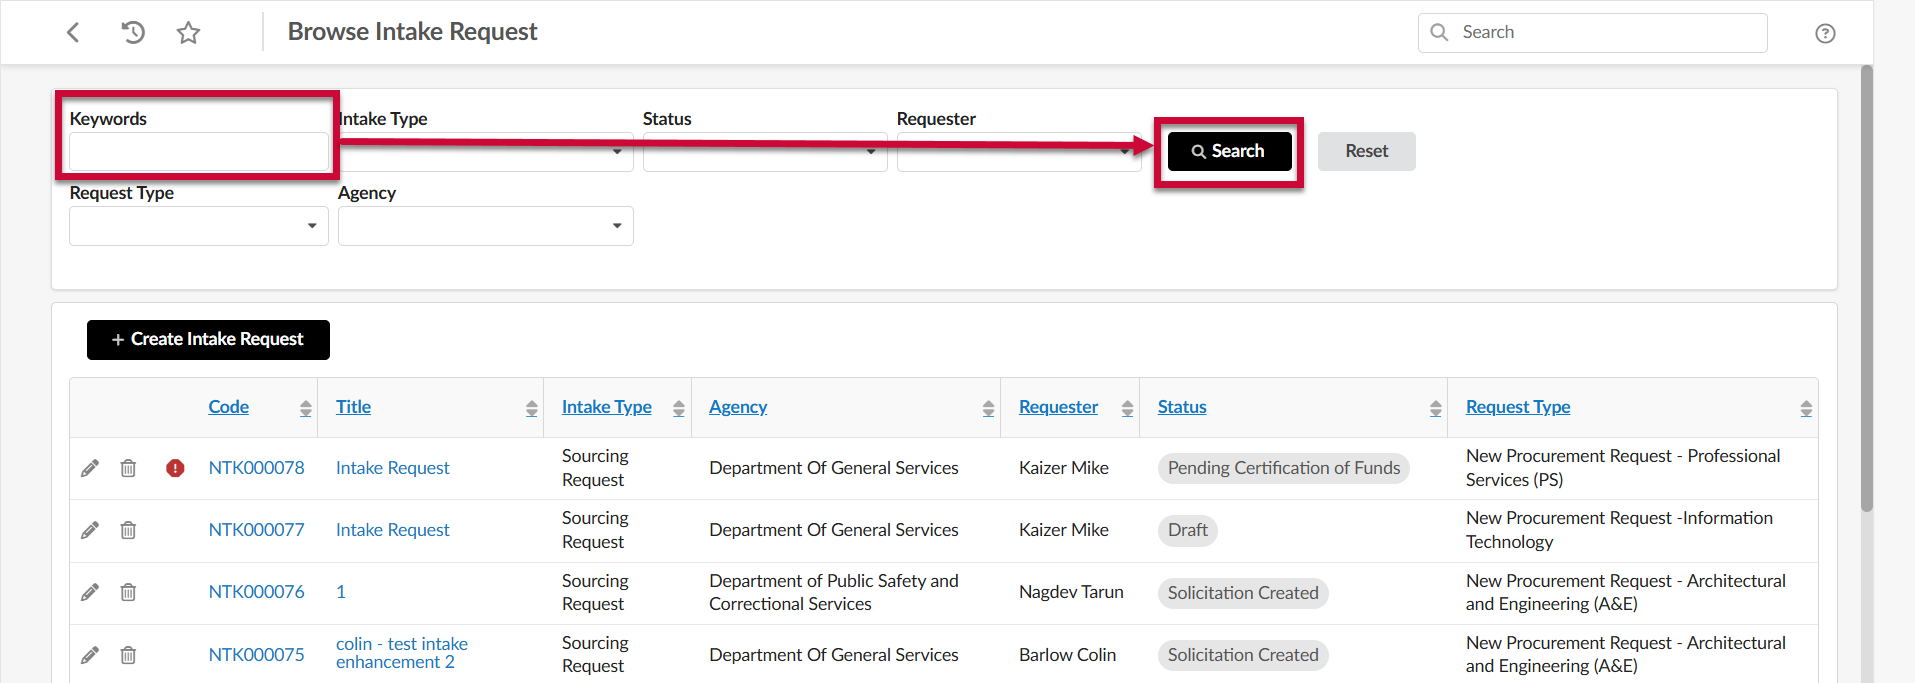This screenshot has width=1915, height=683.
Task: Click the Reset button
Action: coord(1366,151)
